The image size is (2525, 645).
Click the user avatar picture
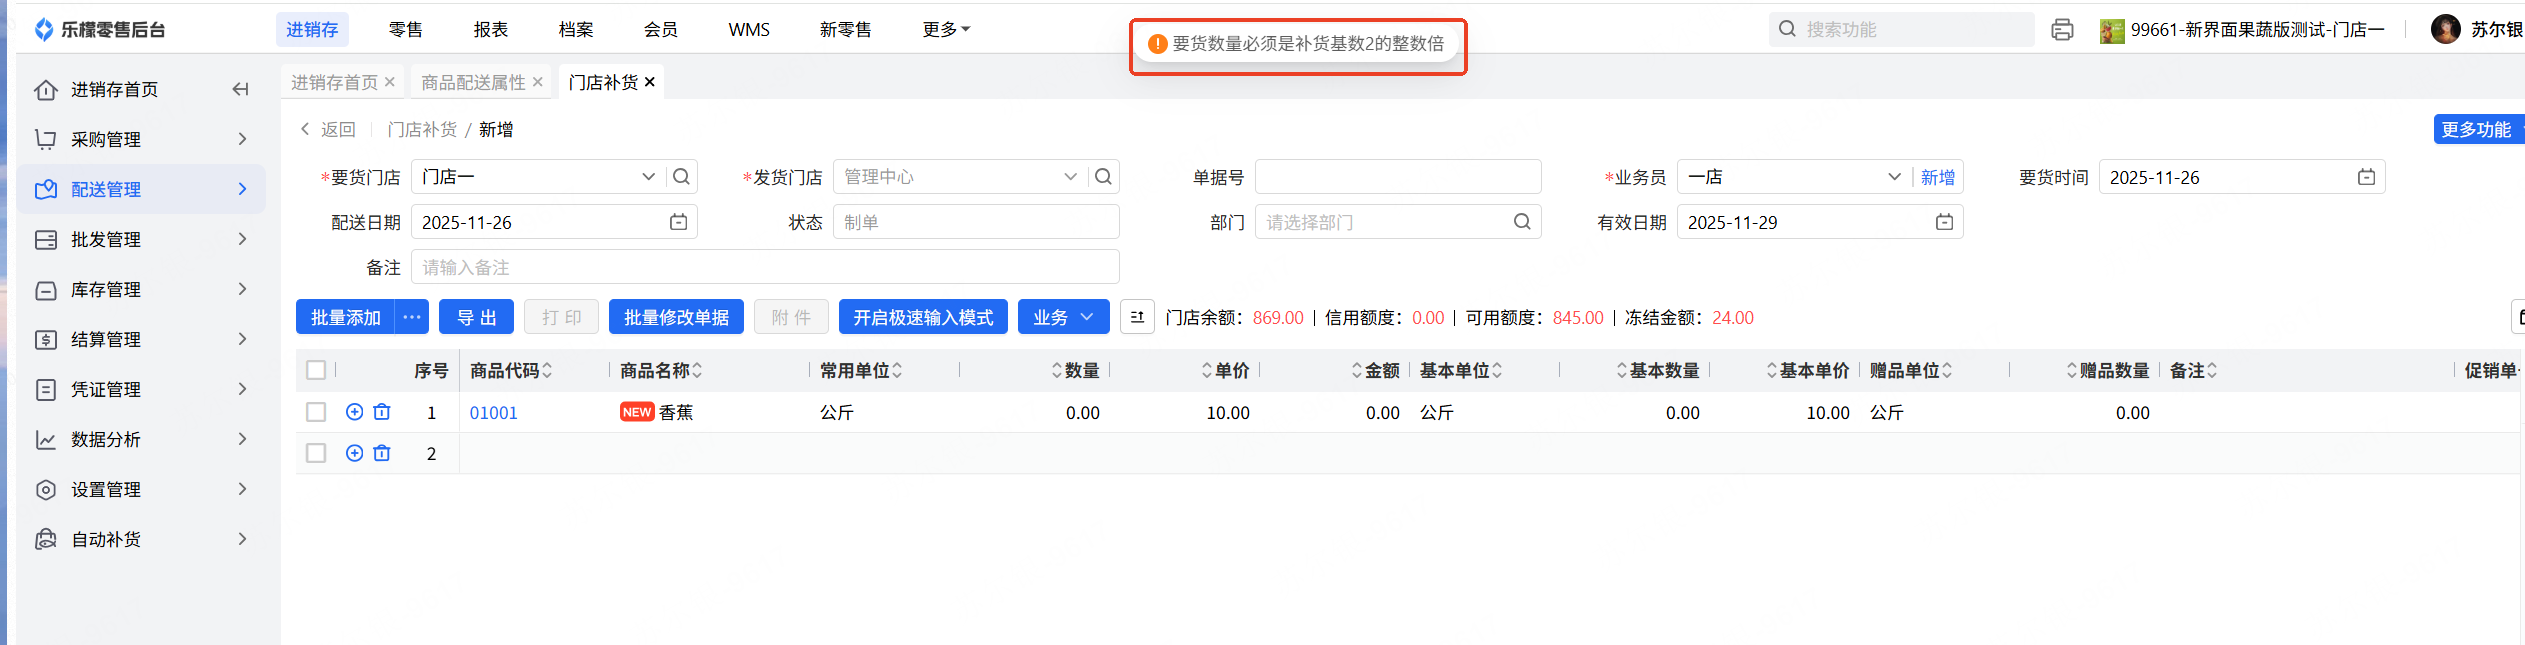tap(2445, 29)
